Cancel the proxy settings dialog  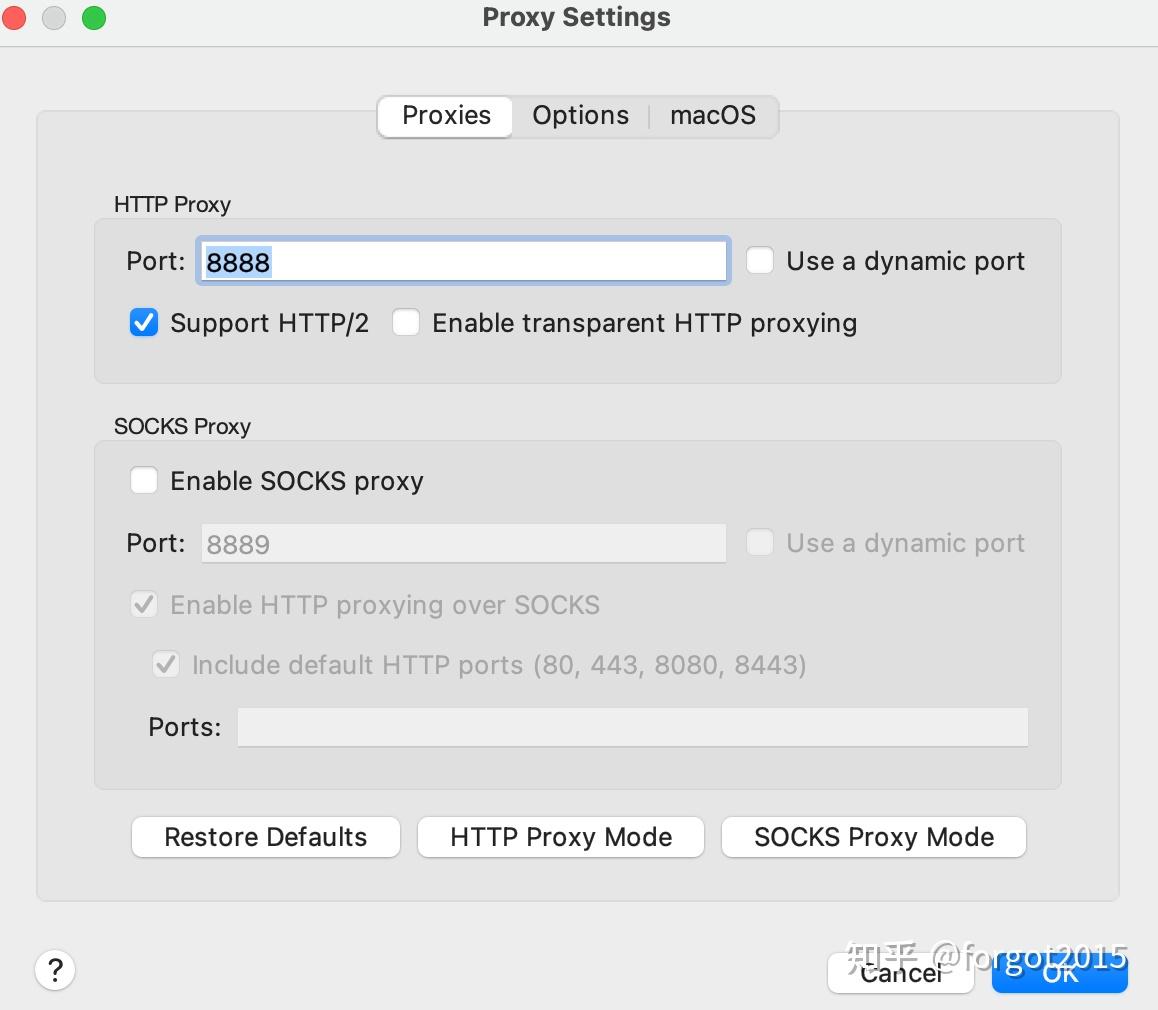pyautogui.click(x=899, y=971)
